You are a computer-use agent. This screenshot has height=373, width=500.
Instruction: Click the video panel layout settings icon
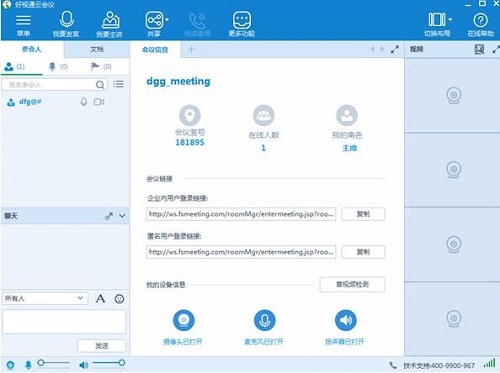pyautogui.click(x=479, y=49)
